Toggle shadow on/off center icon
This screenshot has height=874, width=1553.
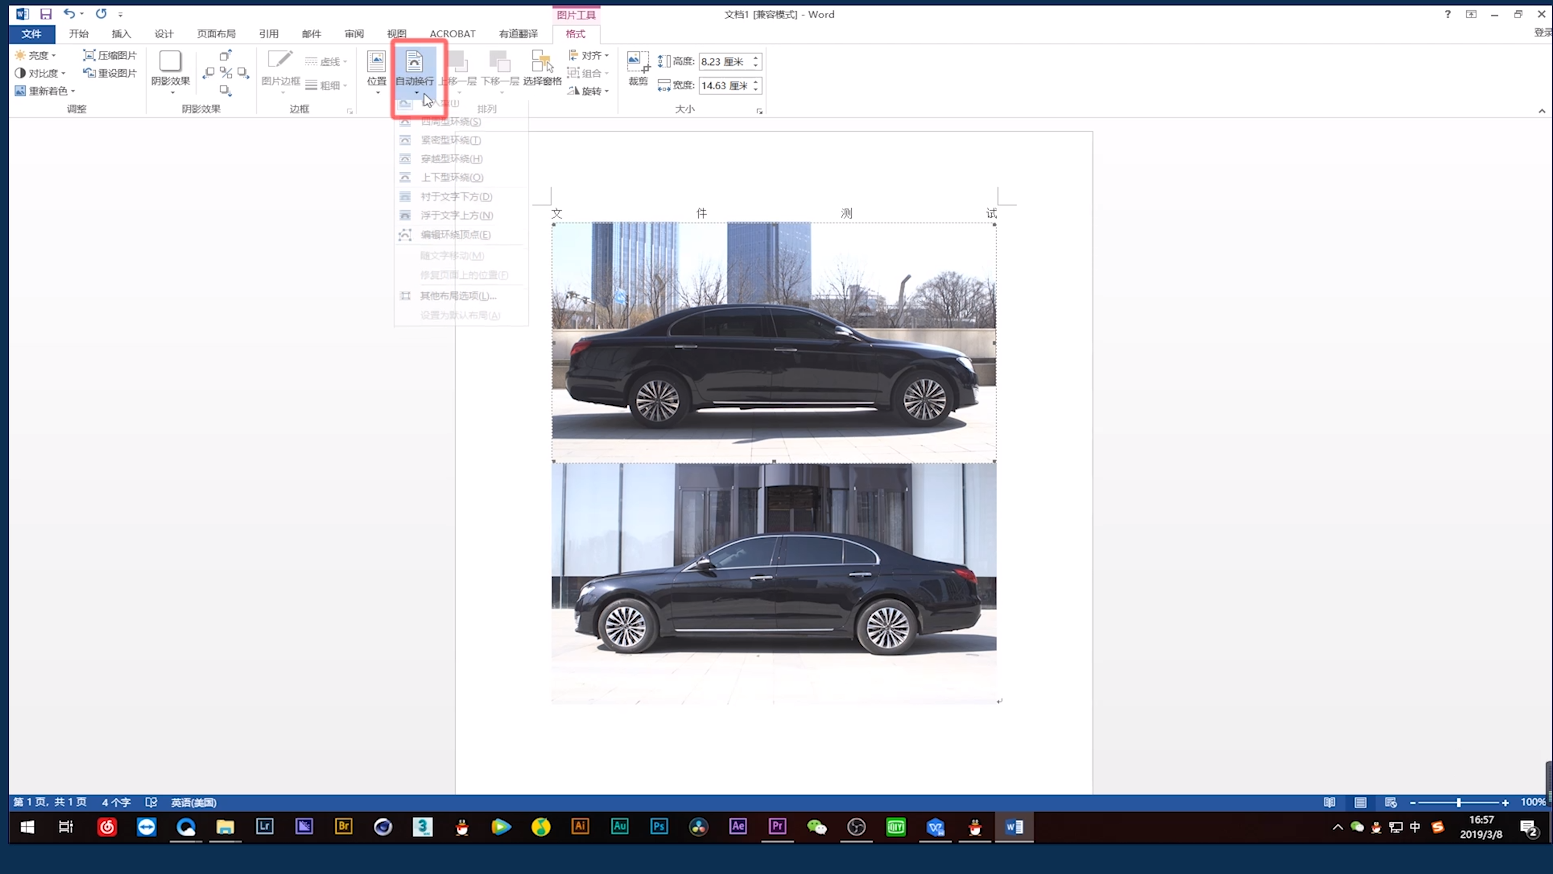point(226,73)
